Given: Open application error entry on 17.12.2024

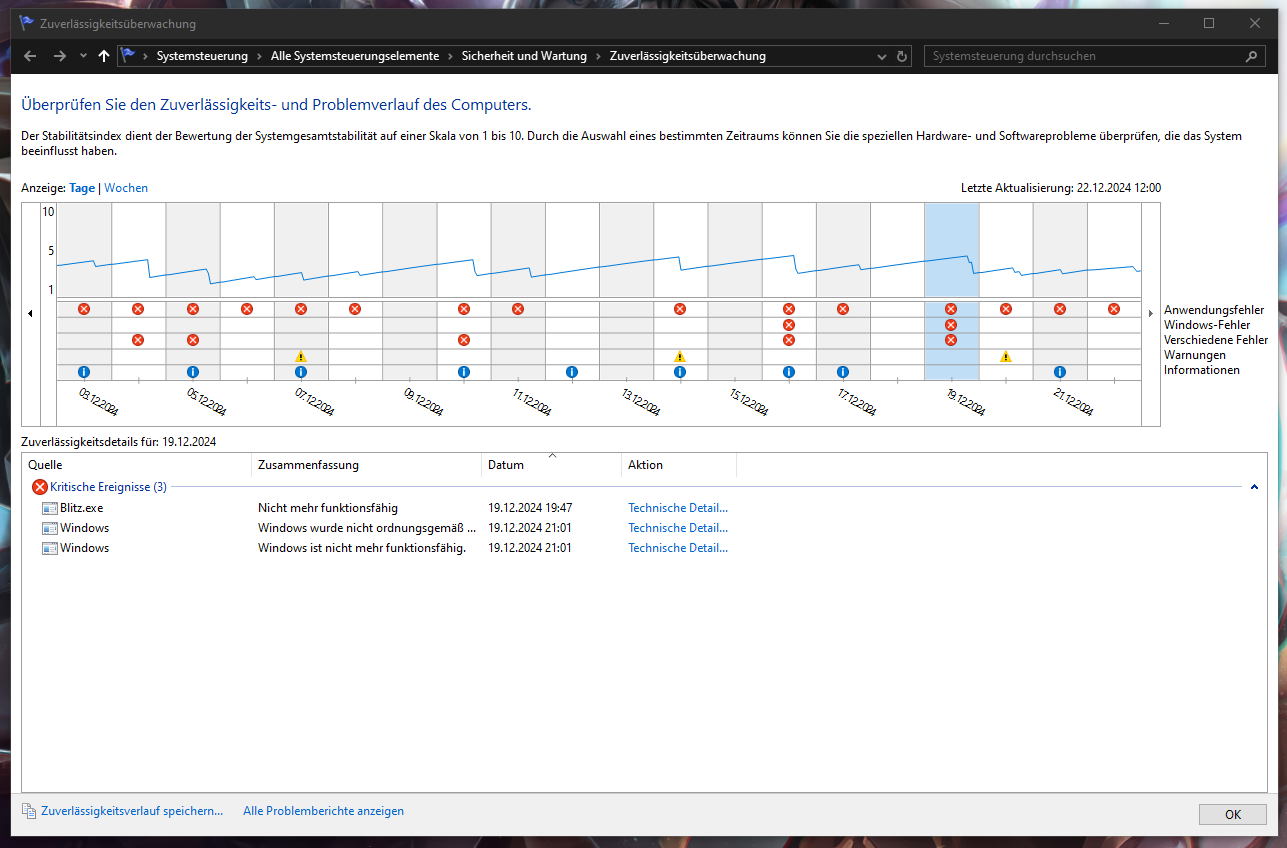Looking at the screenshot, I should (843, 309).
